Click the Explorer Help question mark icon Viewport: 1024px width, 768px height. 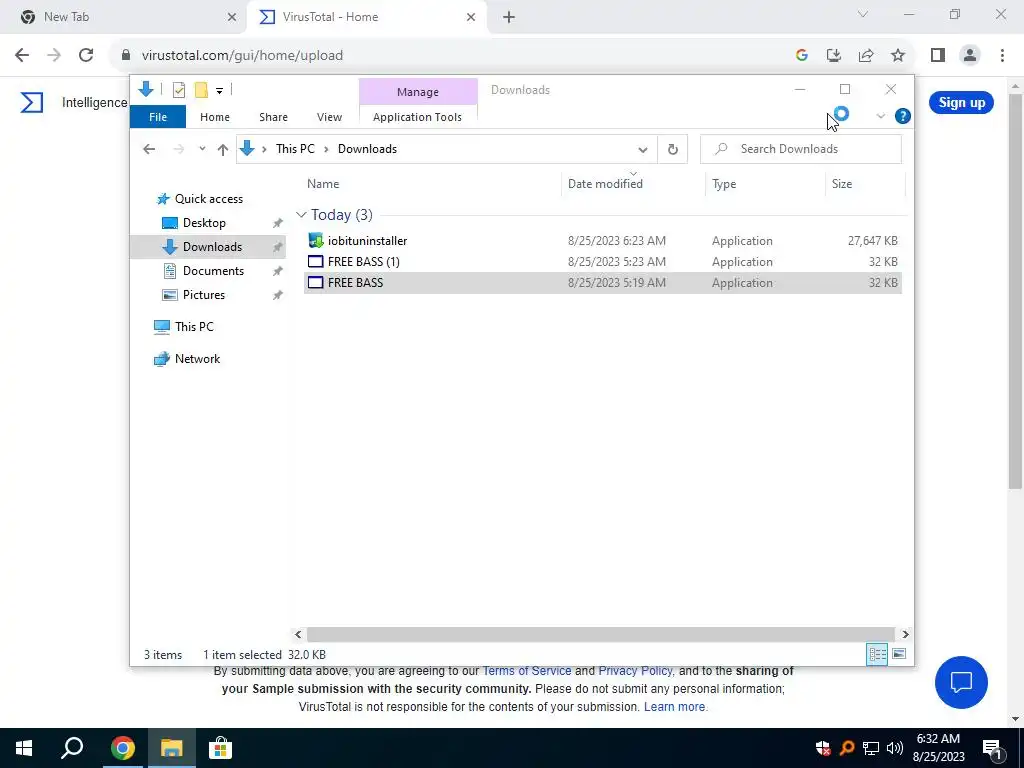click(903, 116)
